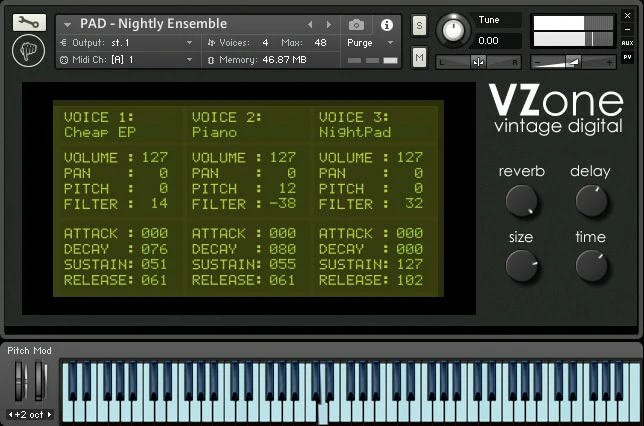Click the L-R pan slider
The image size is (644, 426).
pos(478,62)
